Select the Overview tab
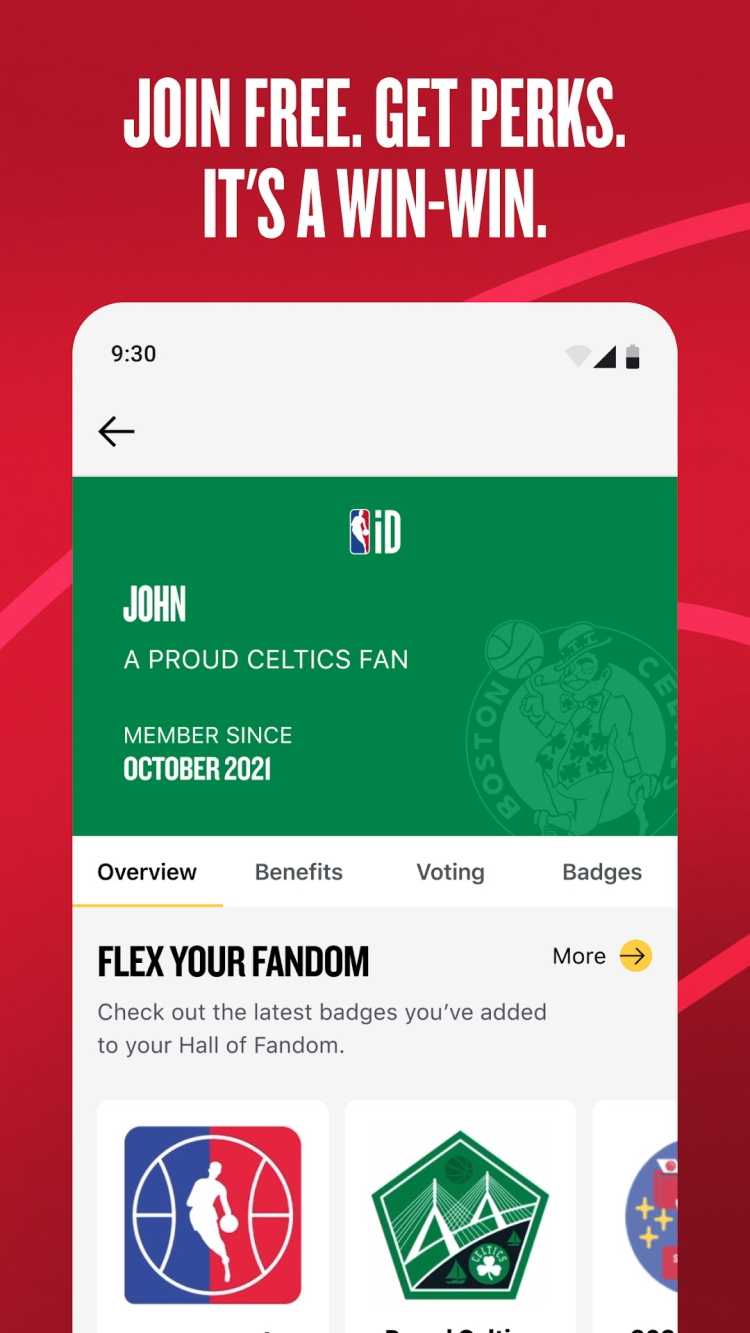The height and width of the screenshot is (1333, 750). 147,872
